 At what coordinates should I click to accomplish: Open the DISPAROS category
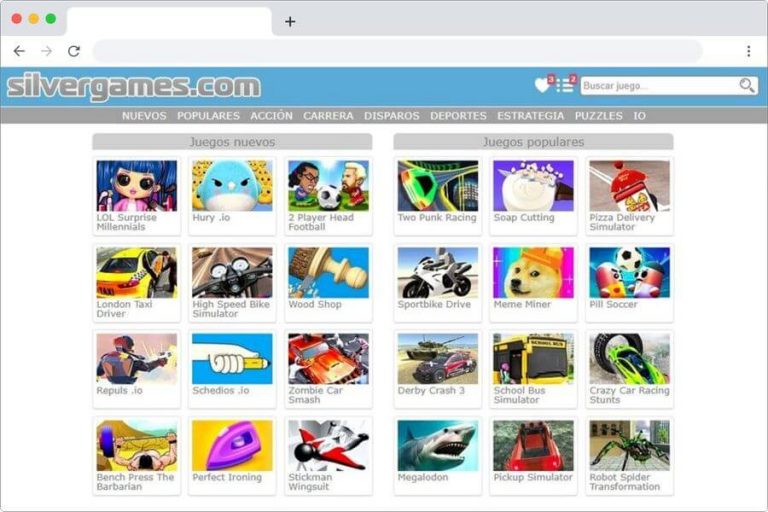[x=391, y=116]
